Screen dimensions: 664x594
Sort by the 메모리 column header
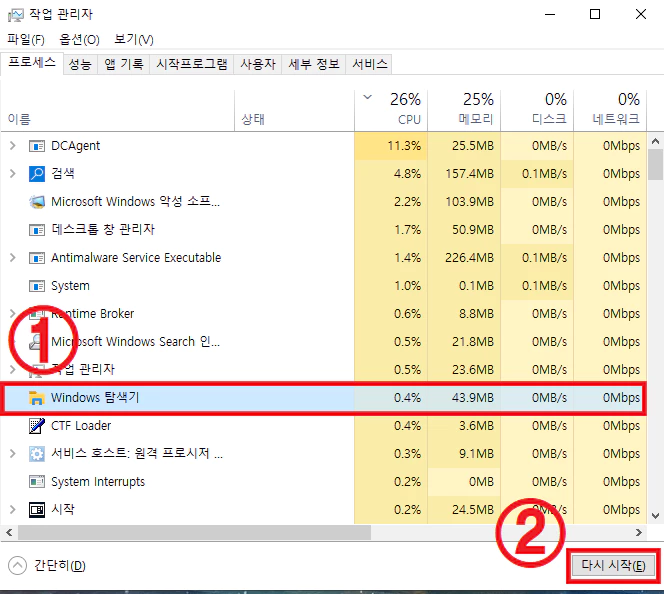tap(464, 110)
